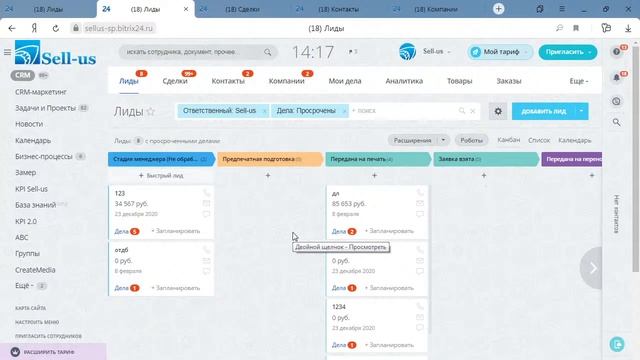The image size is (640, 360).
Task: Click Запланировать on lead 123 card
Action: (176, 231)
